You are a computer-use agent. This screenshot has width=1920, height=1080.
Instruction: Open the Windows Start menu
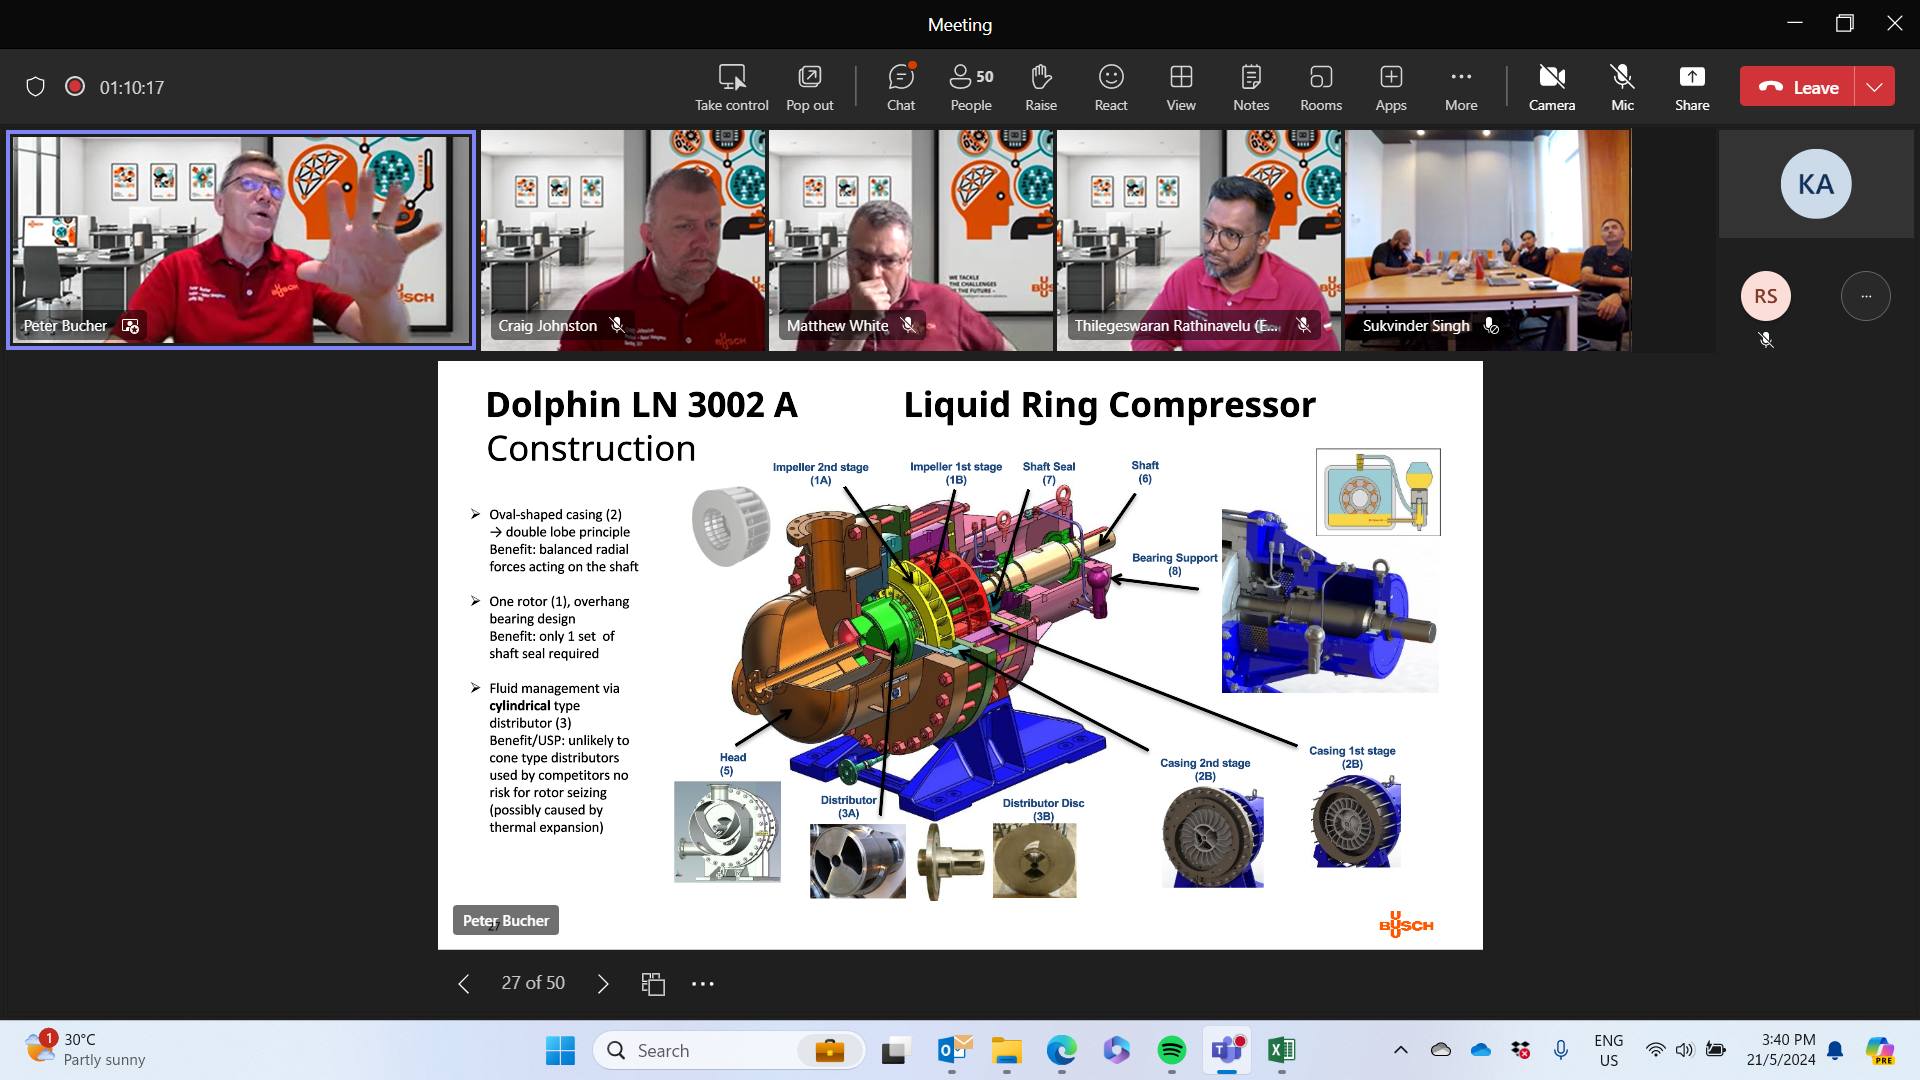point(560,1050)
